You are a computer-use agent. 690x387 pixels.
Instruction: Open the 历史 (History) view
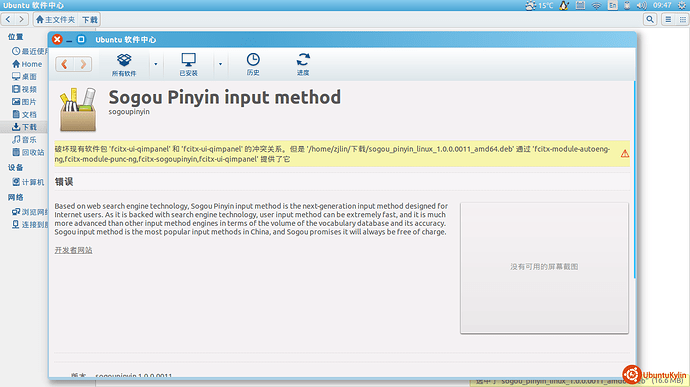coord(253,64)
